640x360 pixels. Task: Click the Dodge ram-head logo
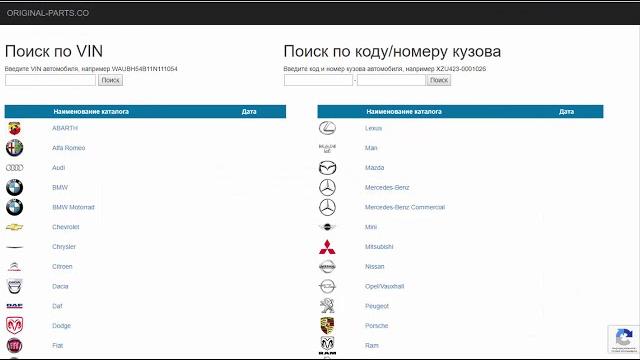coord(14,326)
